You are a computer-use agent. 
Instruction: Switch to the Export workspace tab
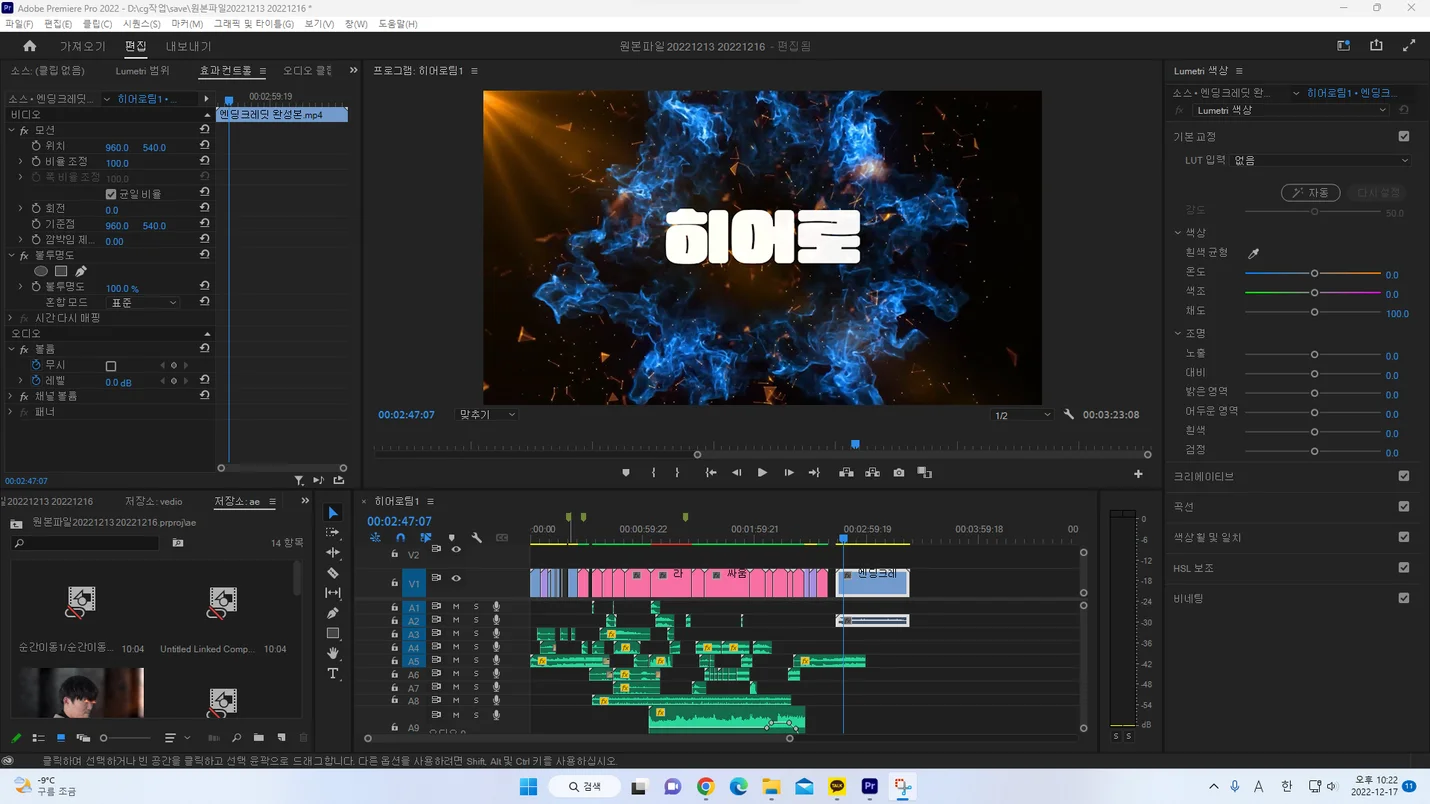coord(188,47)
